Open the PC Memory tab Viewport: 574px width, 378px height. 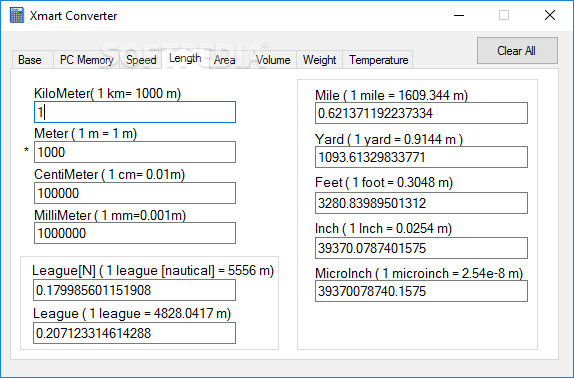pos(87,60)
